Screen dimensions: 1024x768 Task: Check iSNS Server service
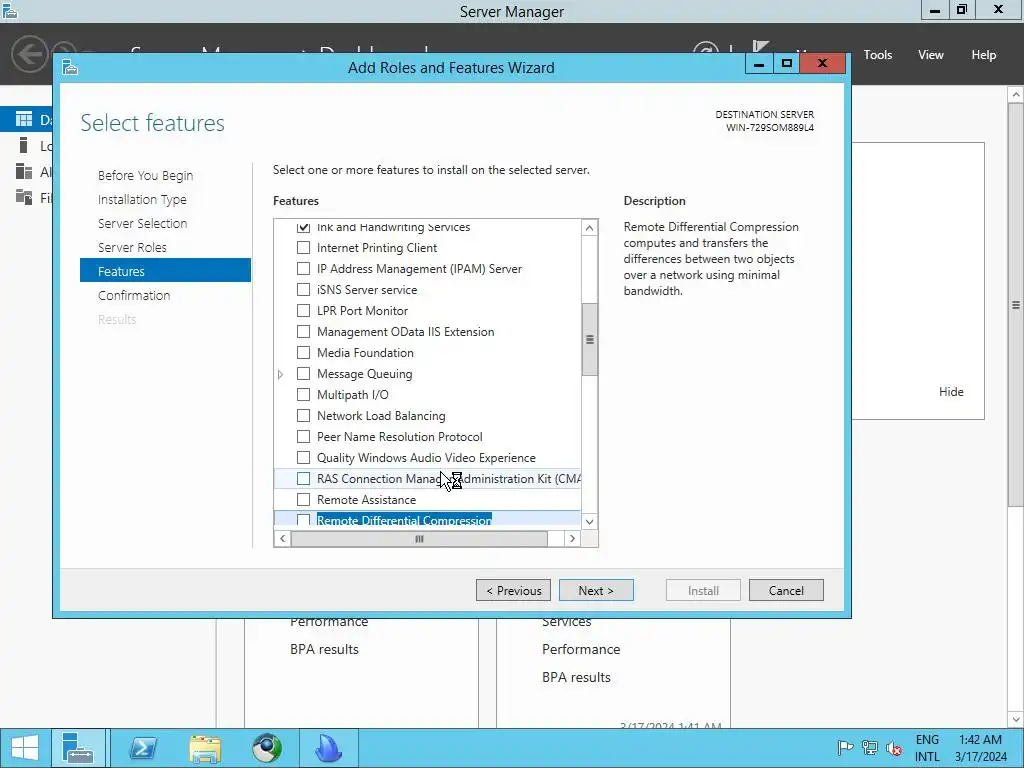(303, 289)
